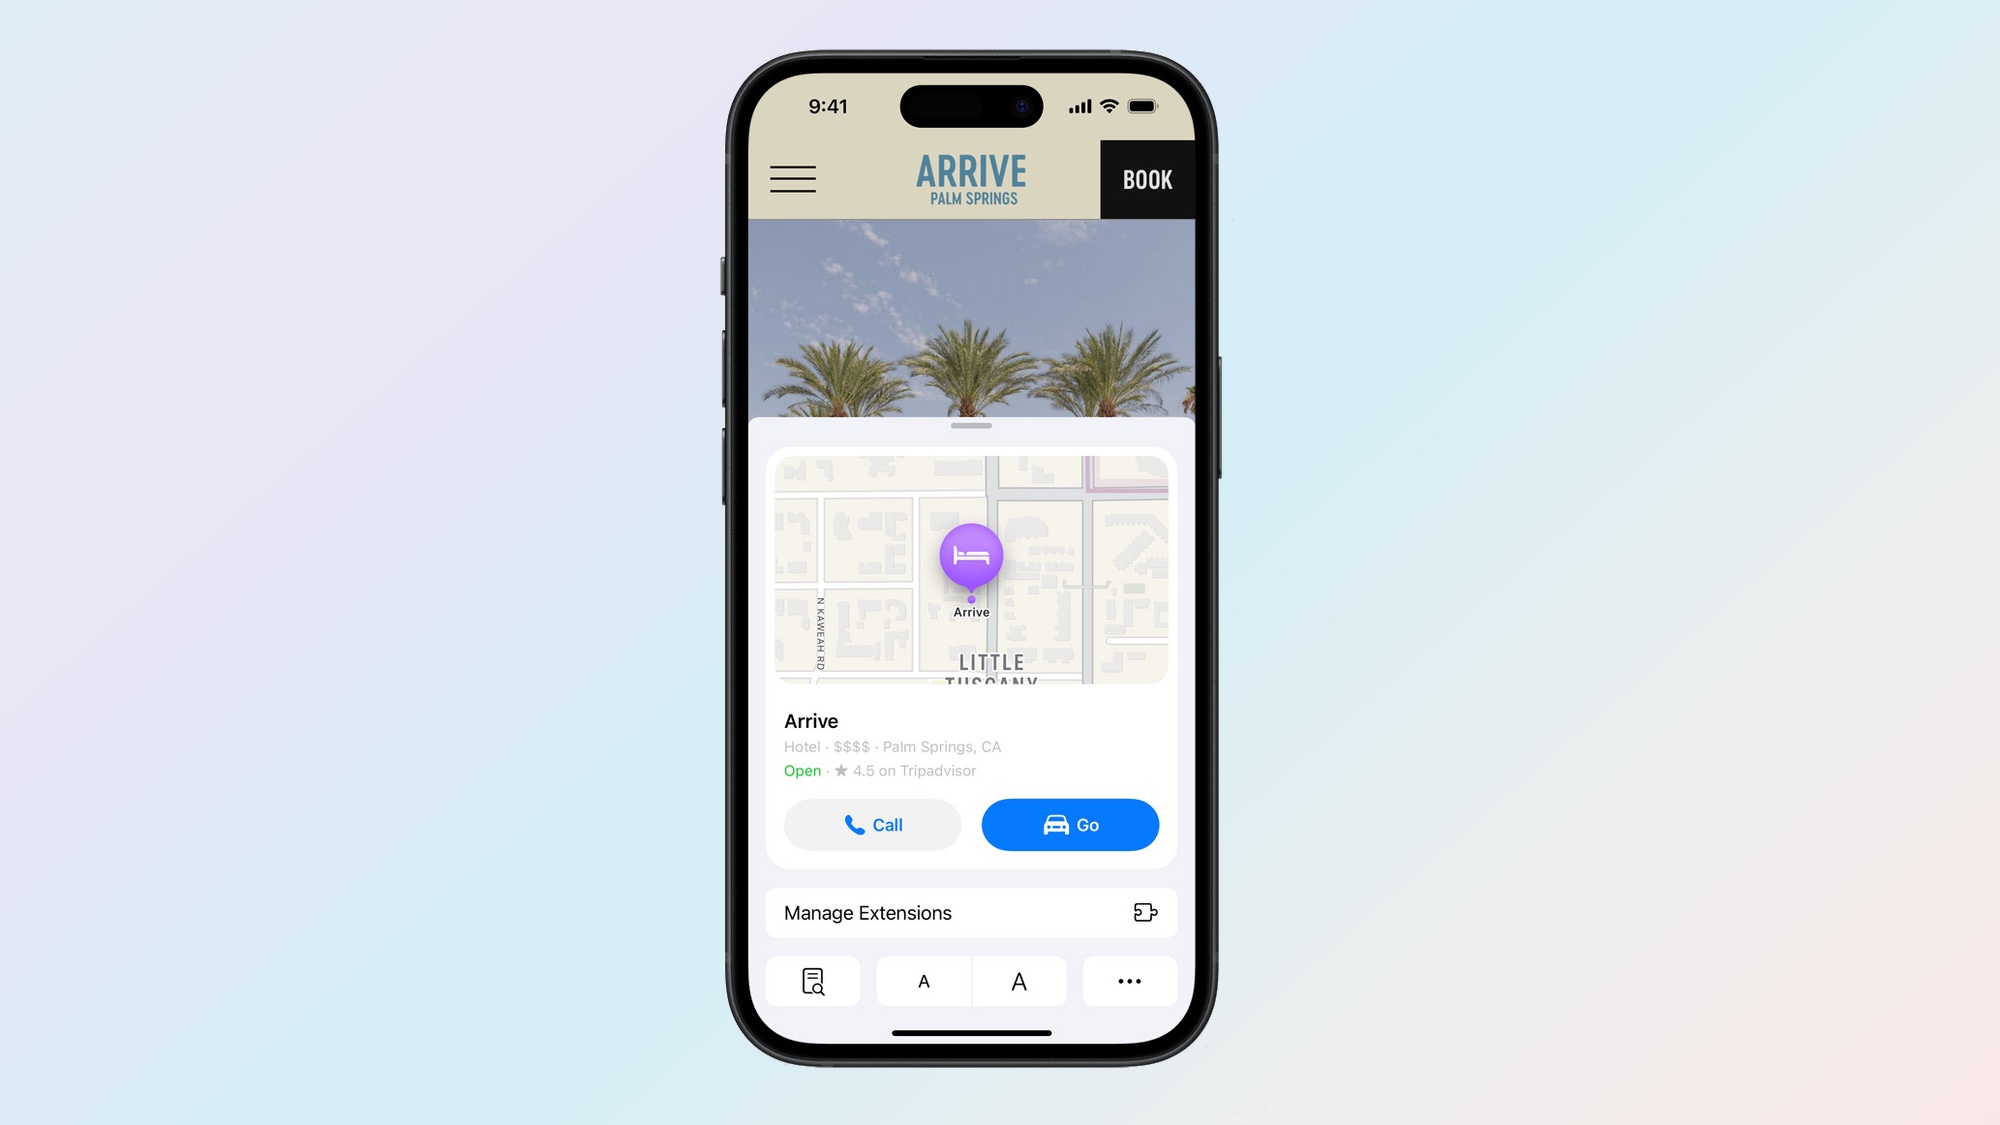
Task: Tap the map location pin marker
Action: pos(971,555)
